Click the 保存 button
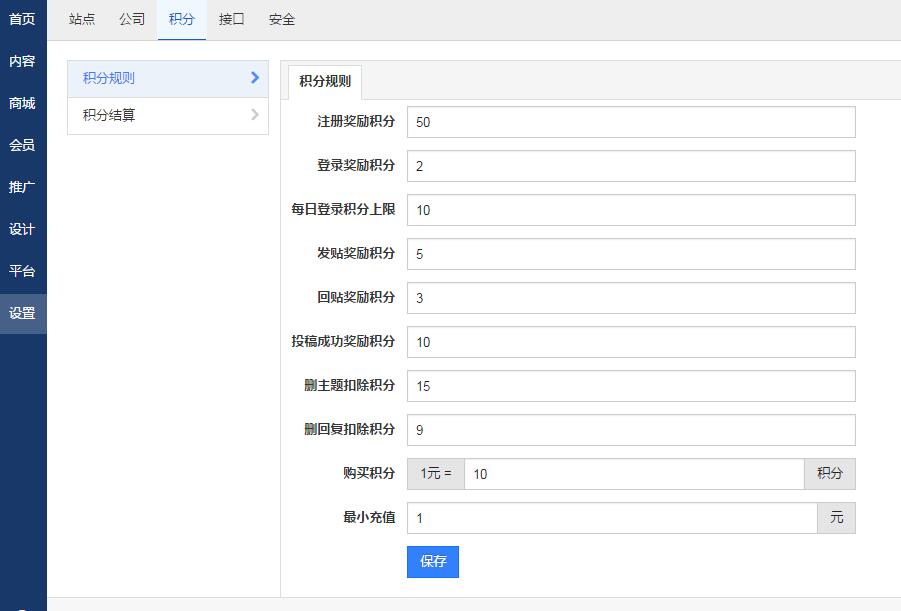The image size is (901, 611). (432, 562)
